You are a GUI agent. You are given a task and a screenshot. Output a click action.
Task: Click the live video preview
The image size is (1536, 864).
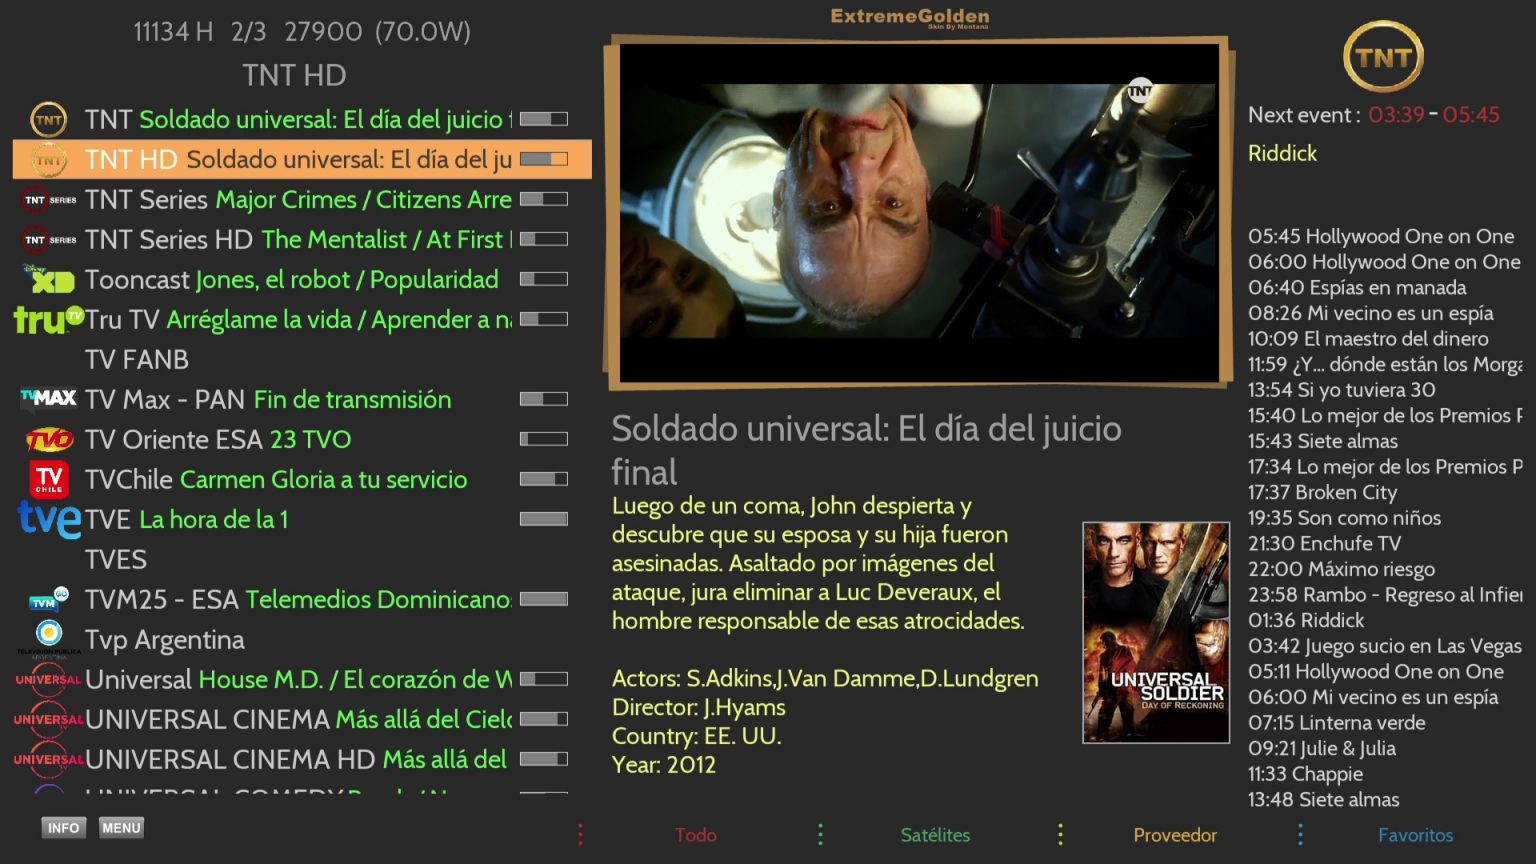tap(919, 212)
